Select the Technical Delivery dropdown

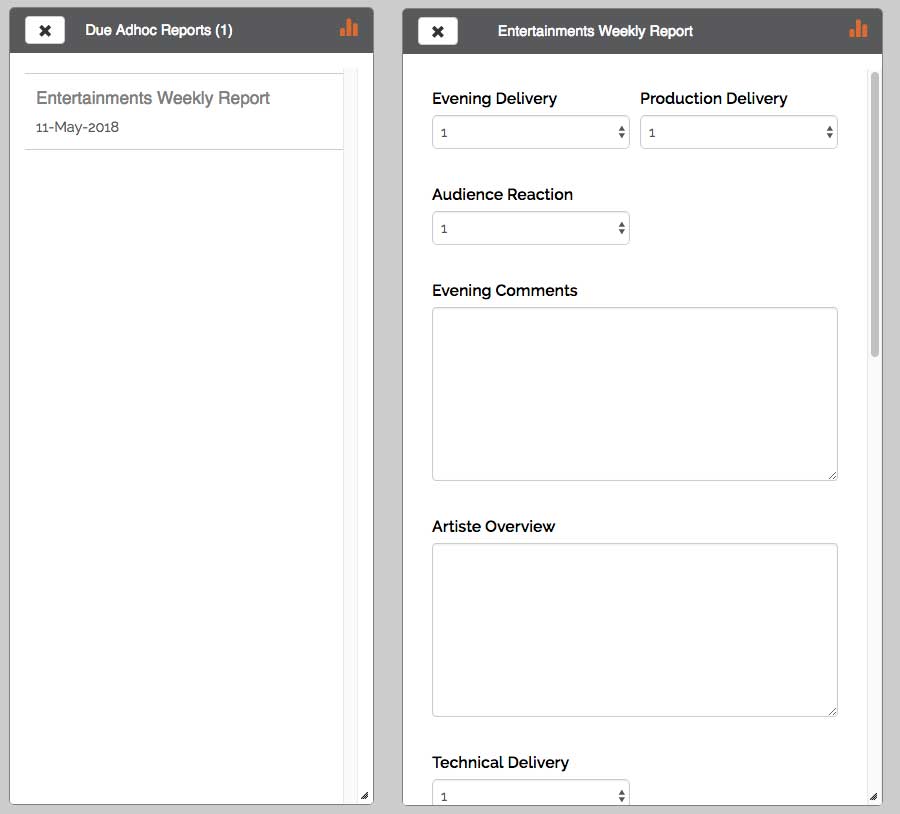(530, 794)
